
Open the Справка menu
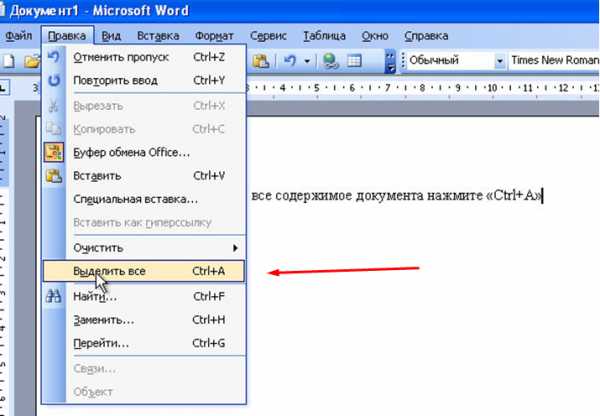[x=426, y=36]
